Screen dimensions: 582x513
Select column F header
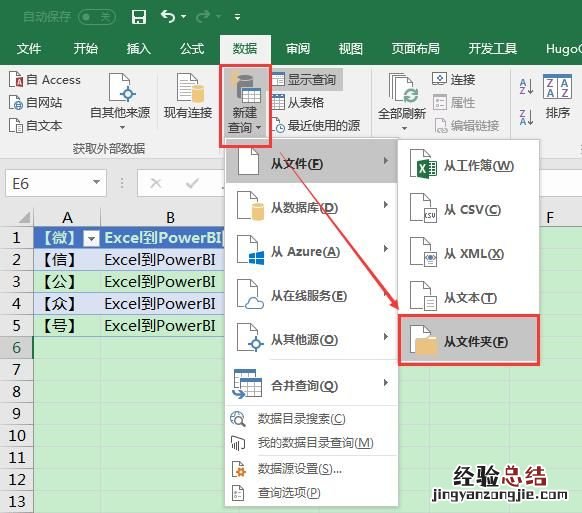pos(550,218)
